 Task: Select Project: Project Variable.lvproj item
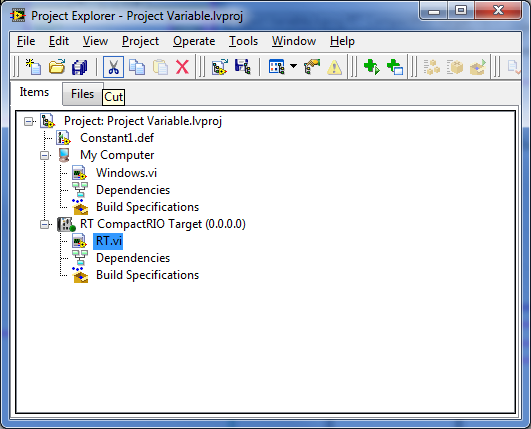143,121
